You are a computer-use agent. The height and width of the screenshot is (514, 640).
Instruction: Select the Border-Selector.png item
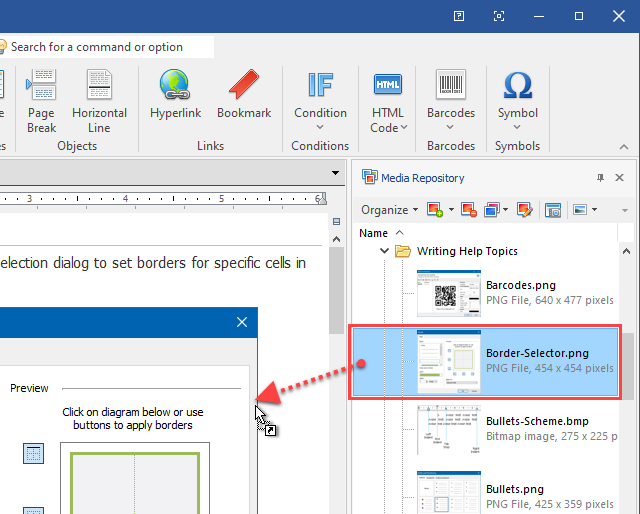(485, 362)
